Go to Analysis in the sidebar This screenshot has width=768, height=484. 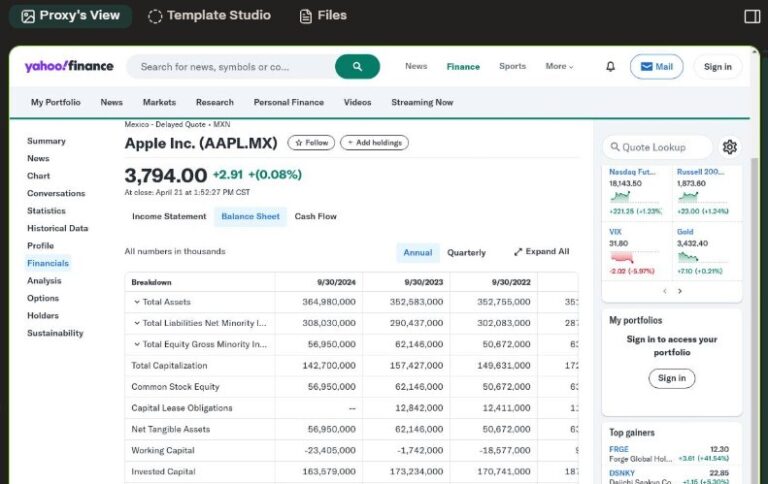[44, 281]
